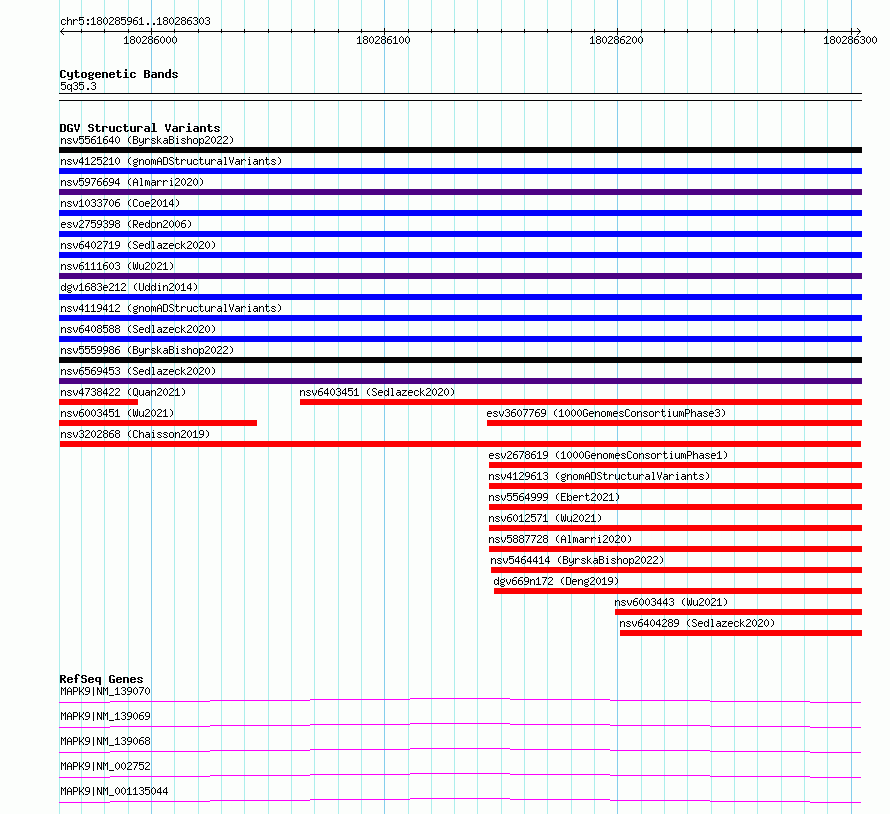Viewport: 890px width, 814px height.
Task: Click esv3607769 1000GenomesConsortiumPhase3 label
Action: tap(606, 413)
